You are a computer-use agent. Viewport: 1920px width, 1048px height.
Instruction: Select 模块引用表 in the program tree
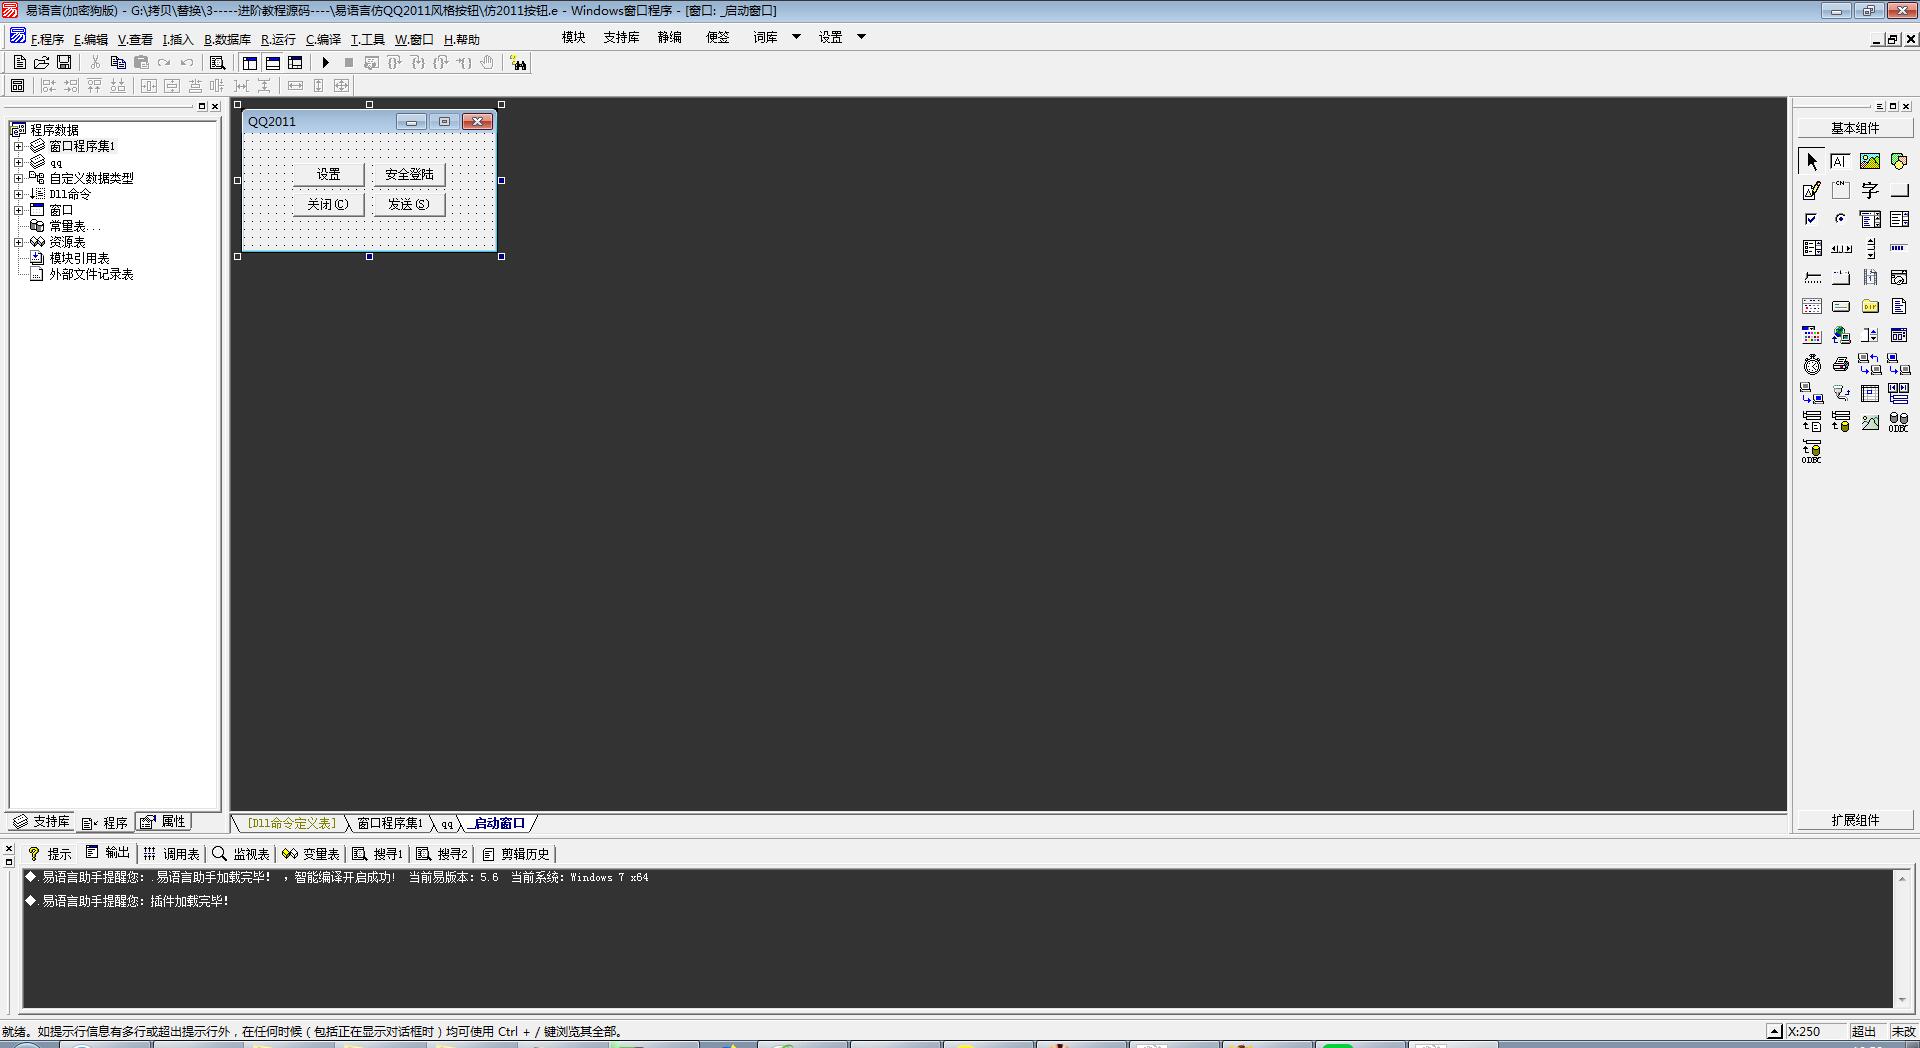tap(79, 258)
